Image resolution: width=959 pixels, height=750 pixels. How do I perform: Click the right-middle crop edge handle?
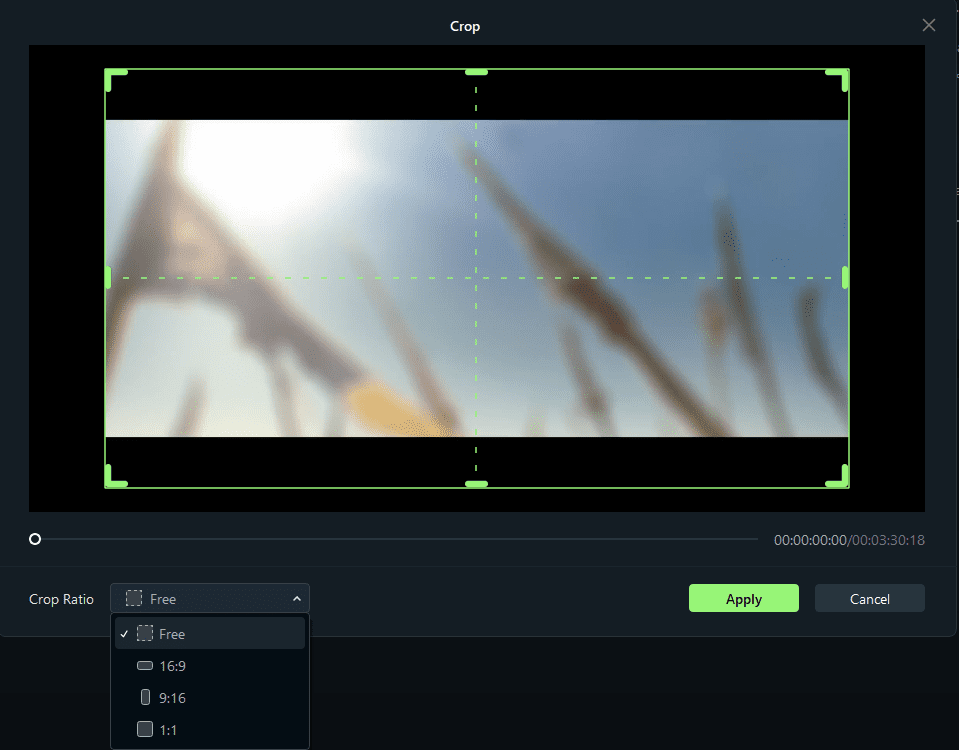(x=845, y=278)
